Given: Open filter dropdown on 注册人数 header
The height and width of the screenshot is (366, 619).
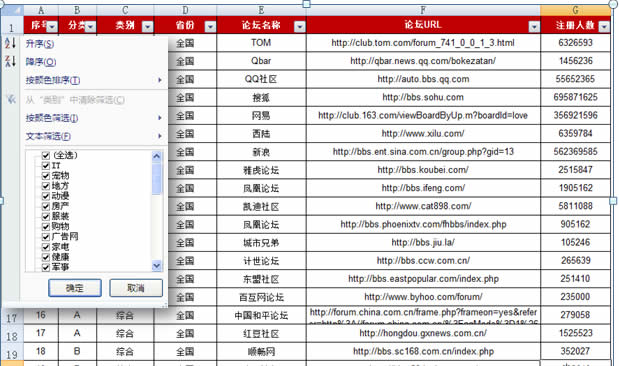Looking at the screenshot, I should pos(604,26).
